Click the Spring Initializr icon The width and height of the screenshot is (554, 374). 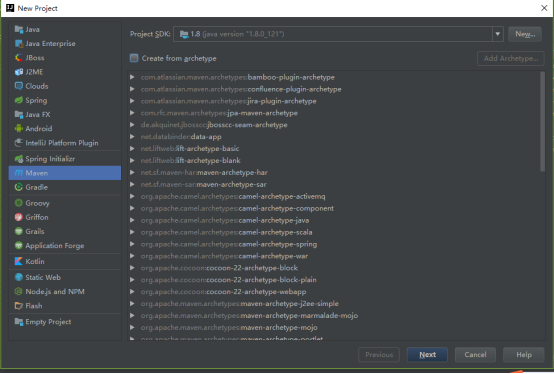click(x=19, y=159)
